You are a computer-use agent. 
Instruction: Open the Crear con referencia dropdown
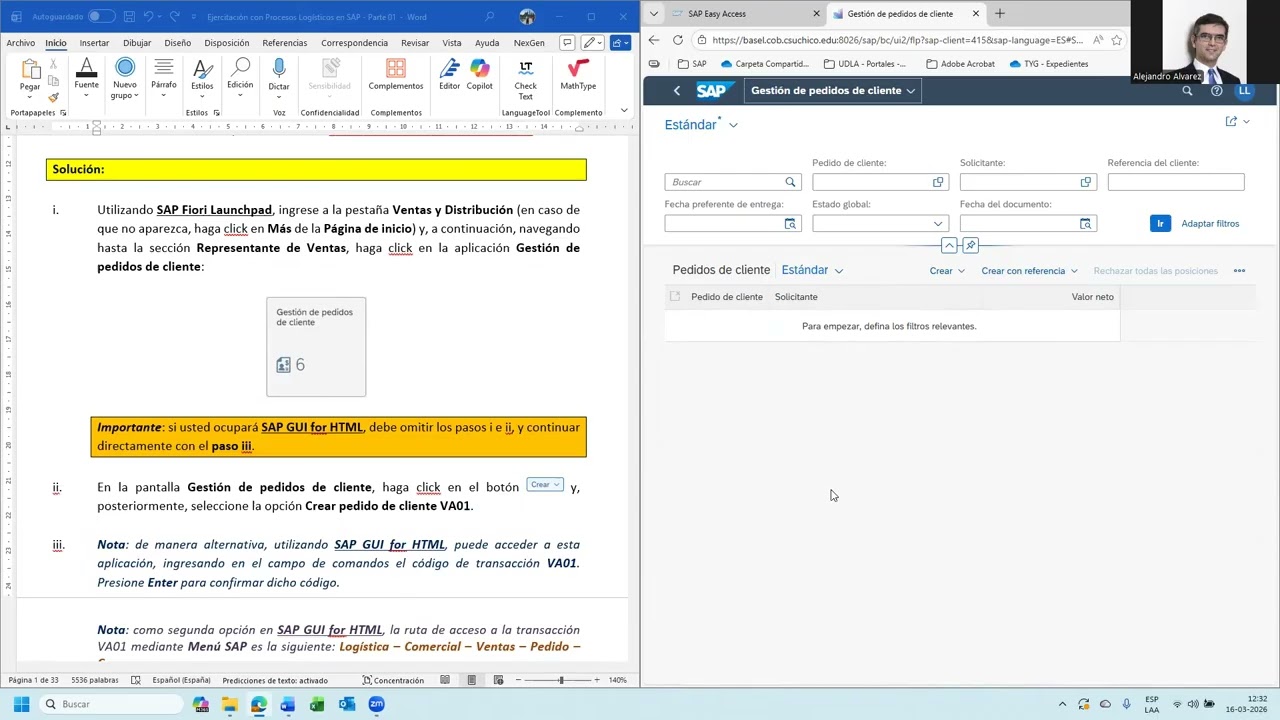1029,271
